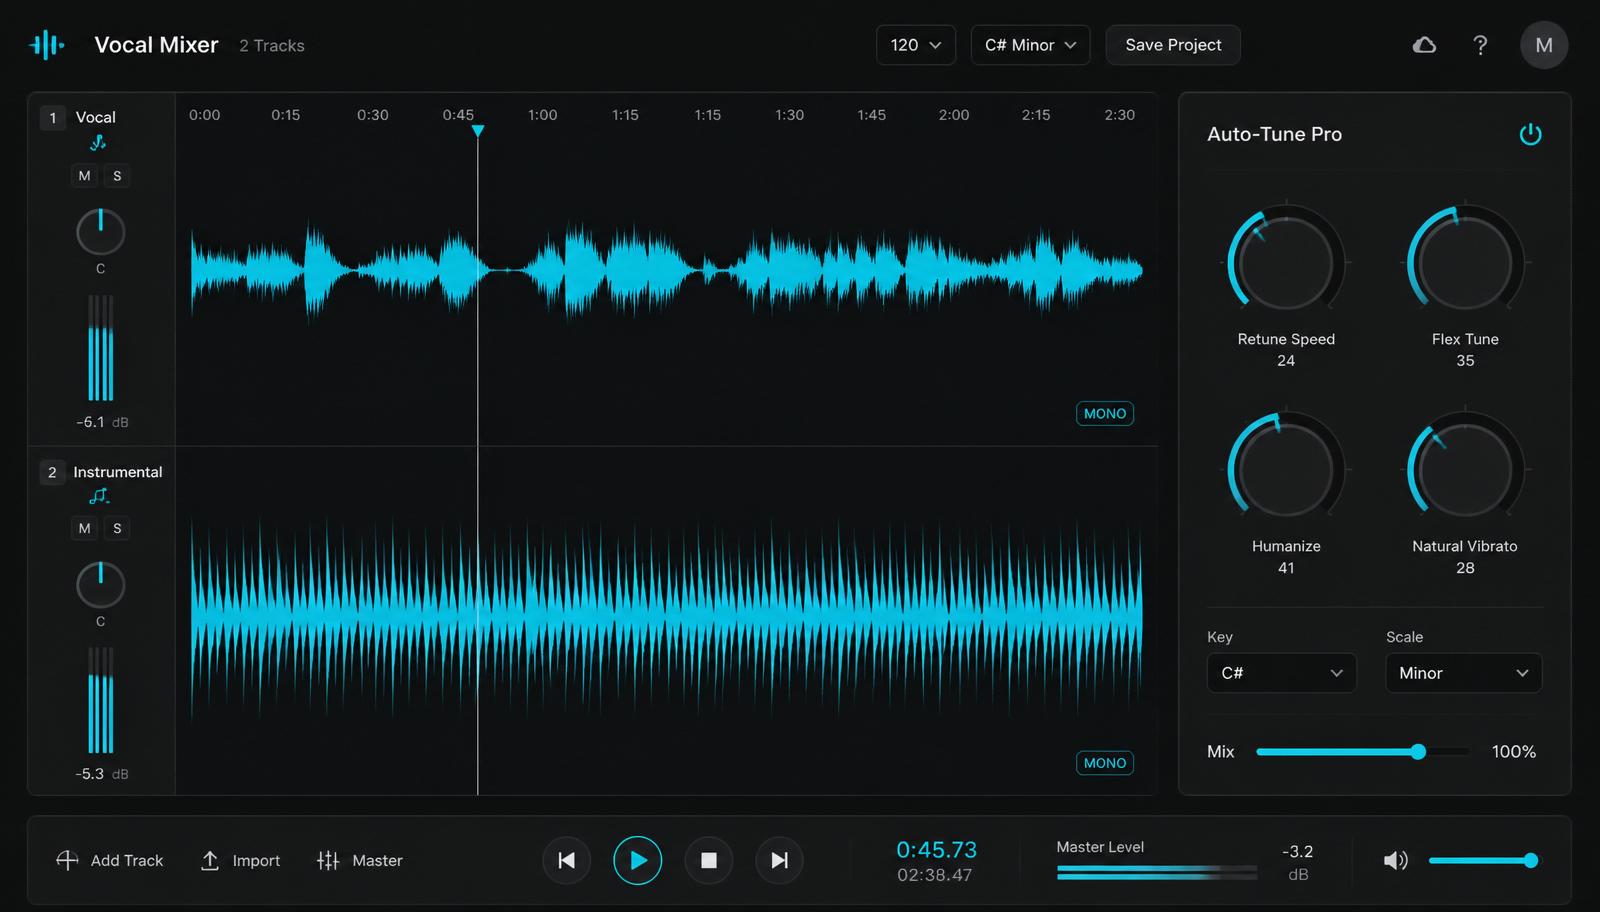
Task: Click the Mix 100% value
Action: click(1514, 752)
